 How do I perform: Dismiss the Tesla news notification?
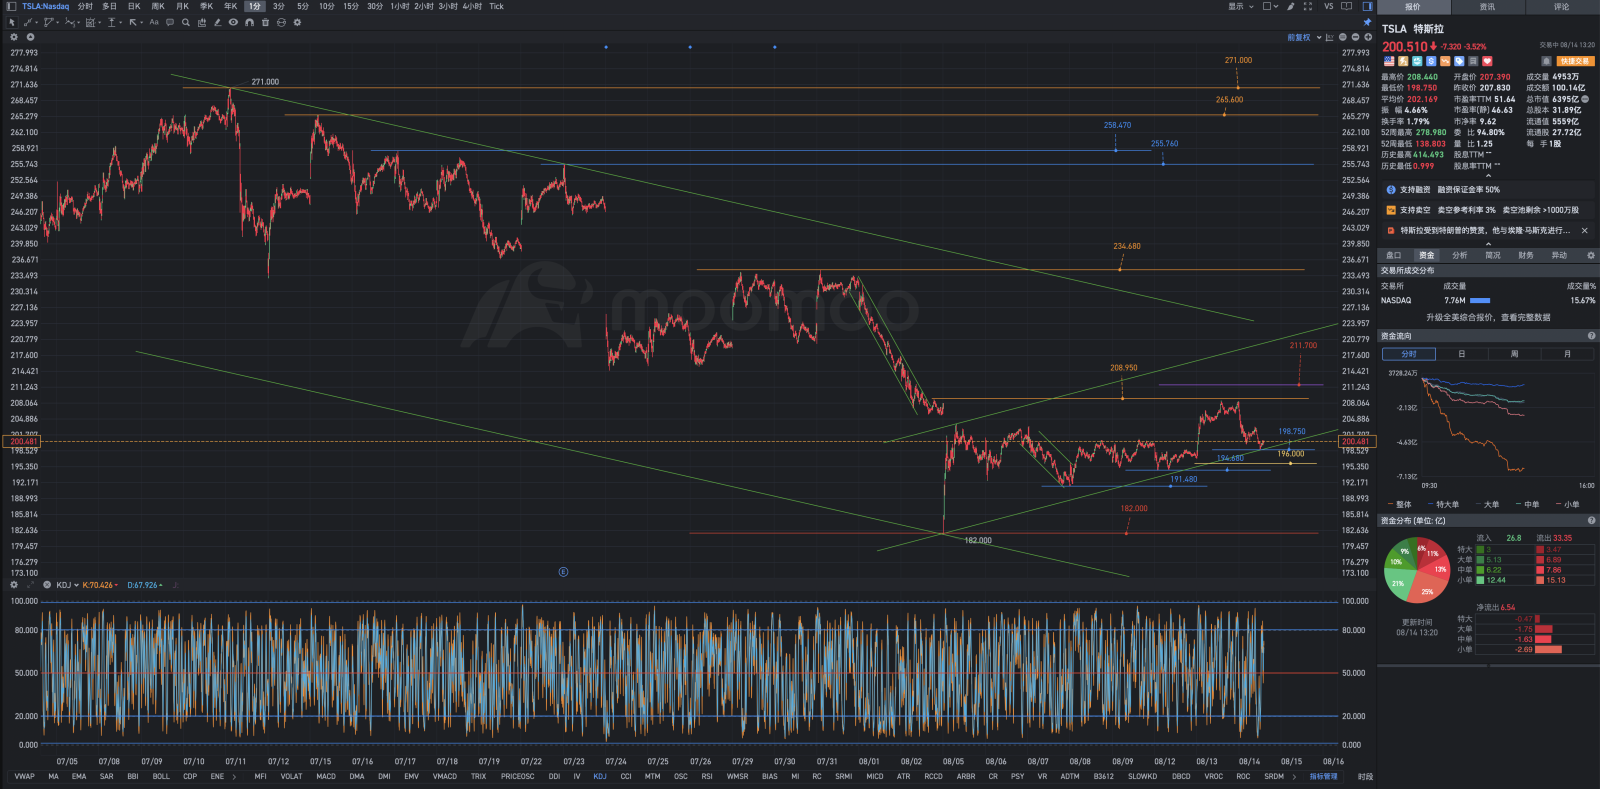click(1584, 230)
